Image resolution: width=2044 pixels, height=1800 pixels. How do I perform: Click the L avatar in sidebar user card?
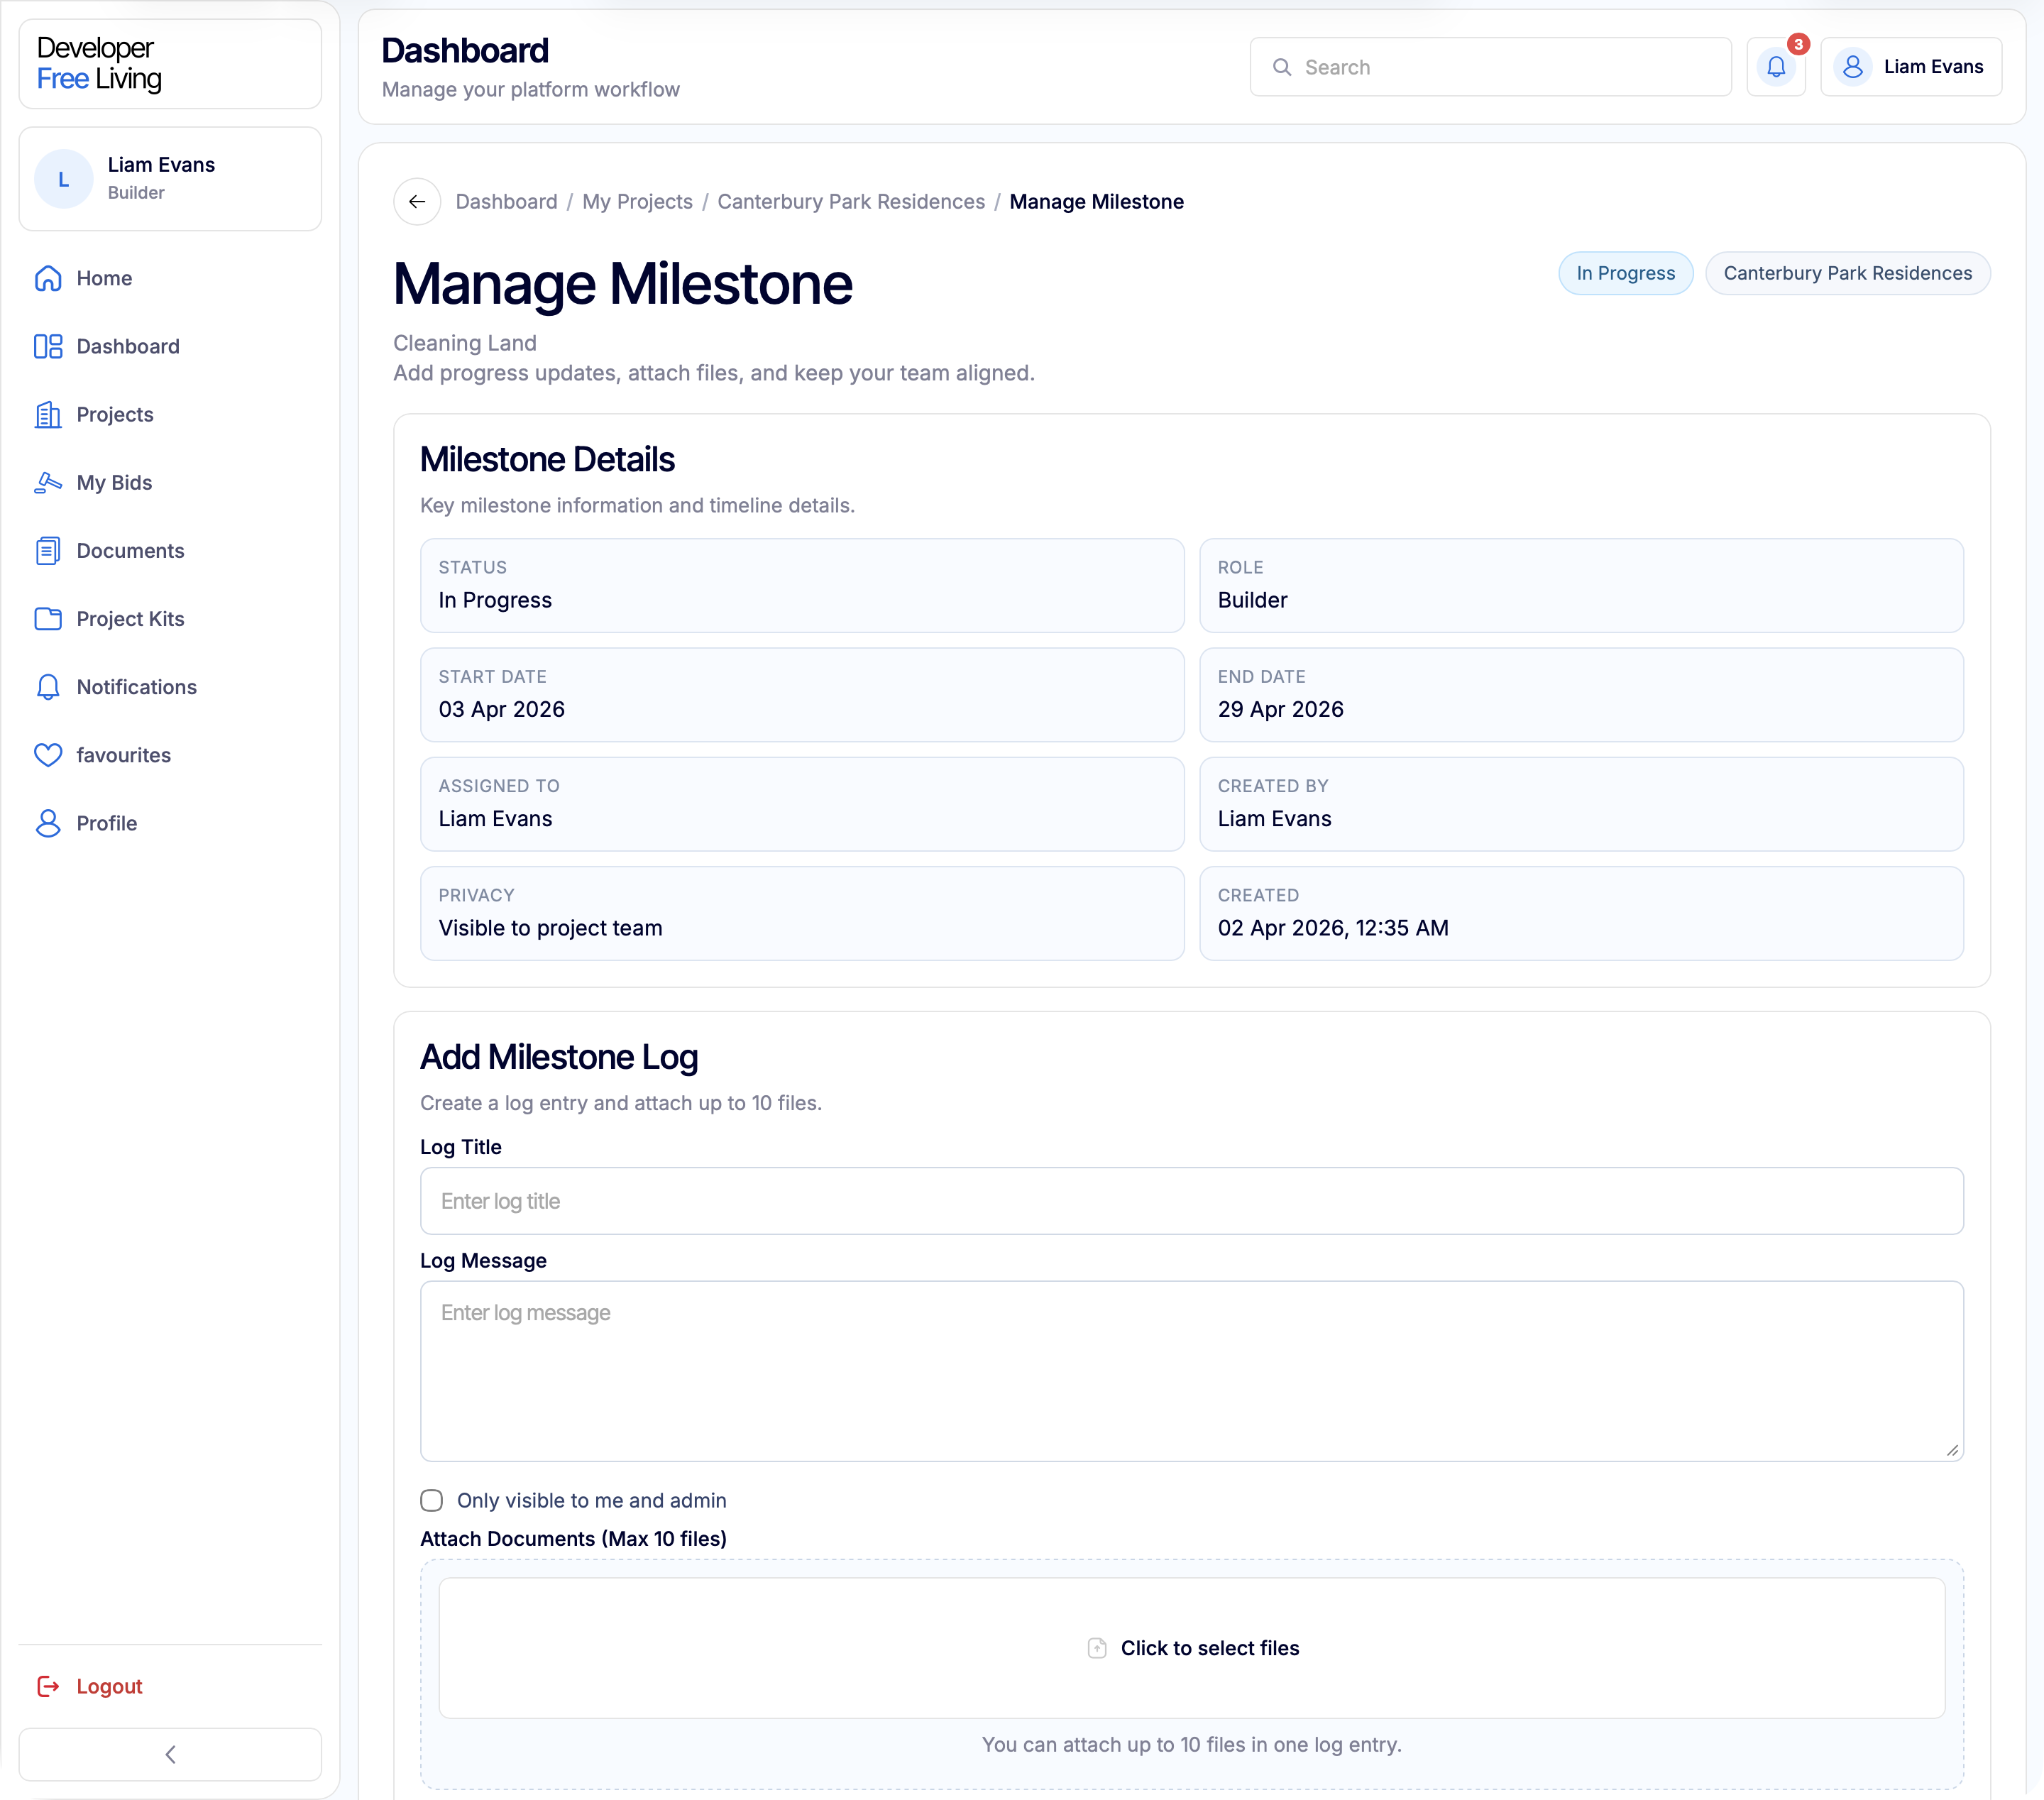click(64, 179)
